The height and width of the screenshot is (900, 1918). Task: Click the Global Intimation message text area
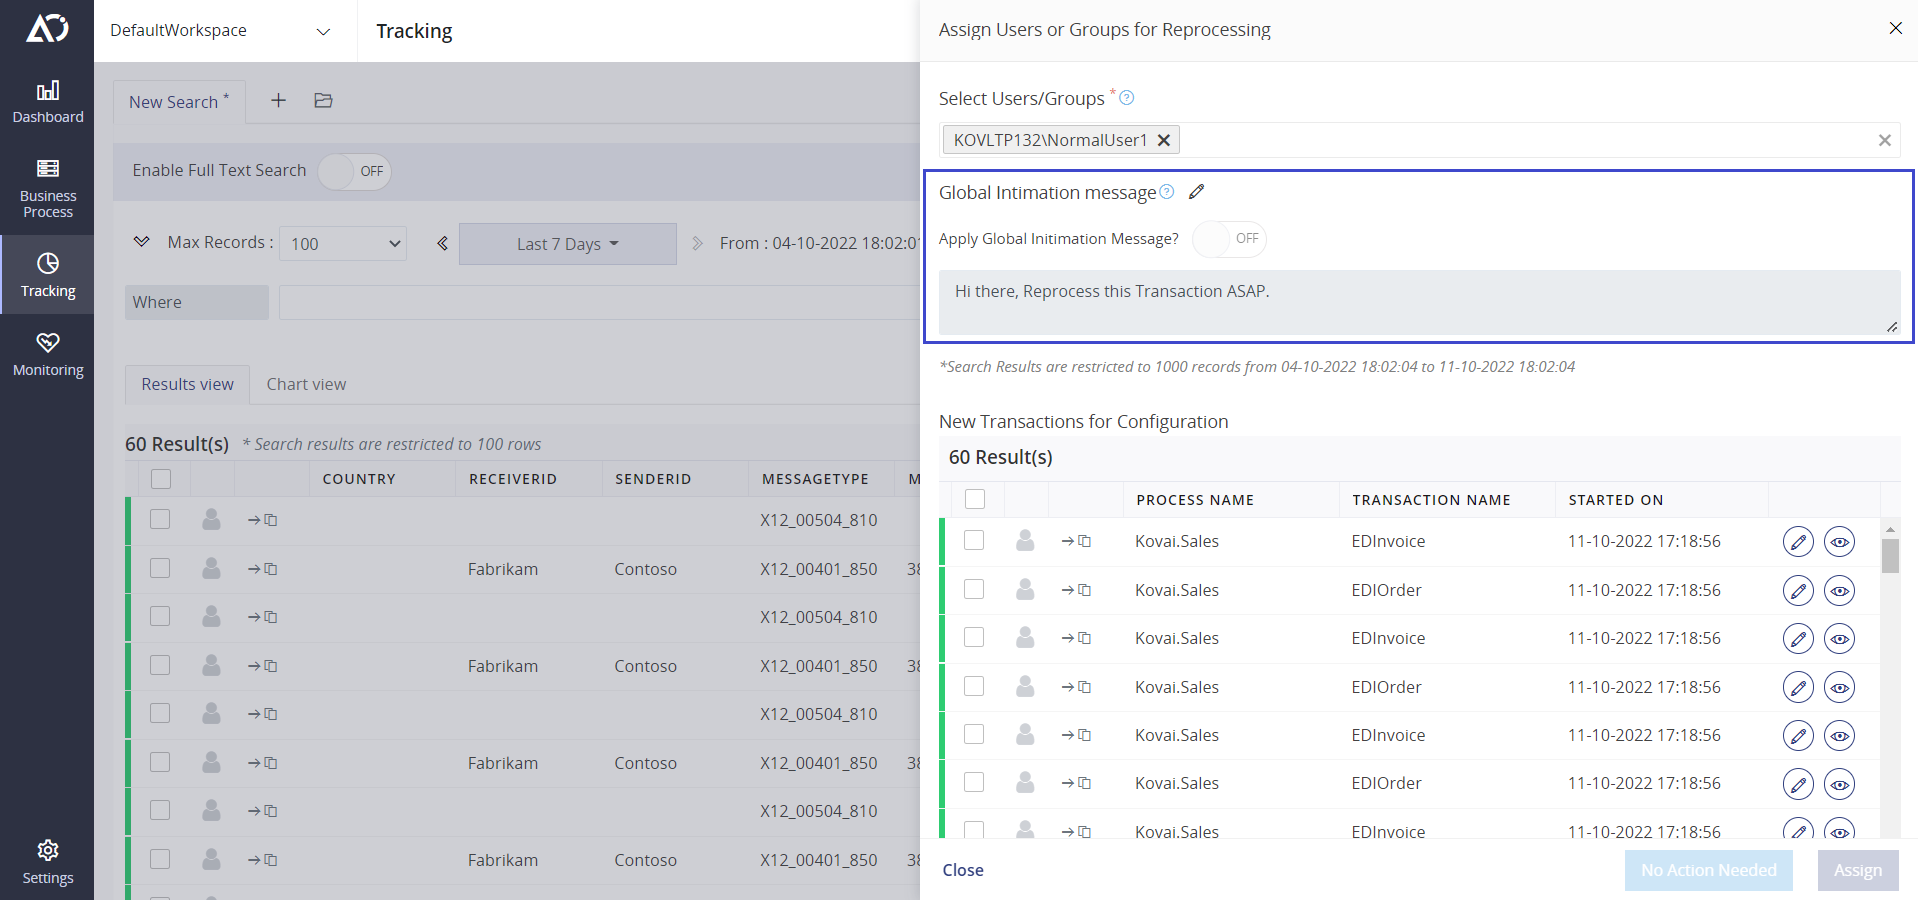(x=1419, y=302)
